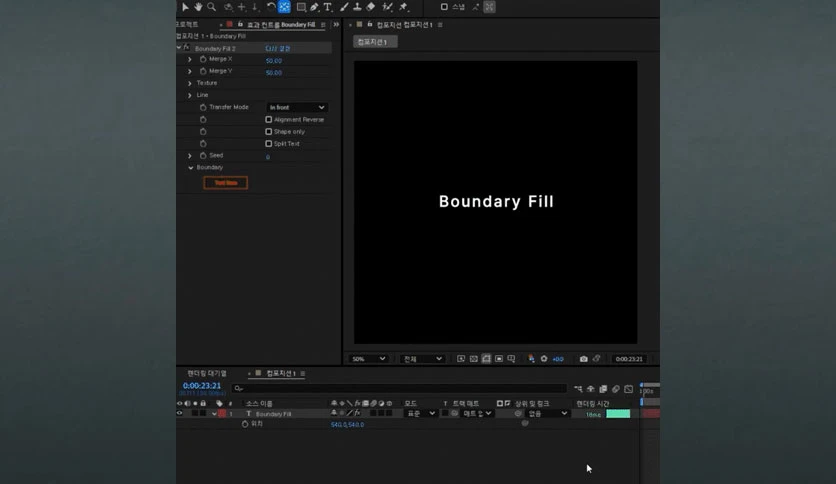Select the Rotation tool
Image resolution: width=836 pixels, height=484 pixels.
coord(271,7)
